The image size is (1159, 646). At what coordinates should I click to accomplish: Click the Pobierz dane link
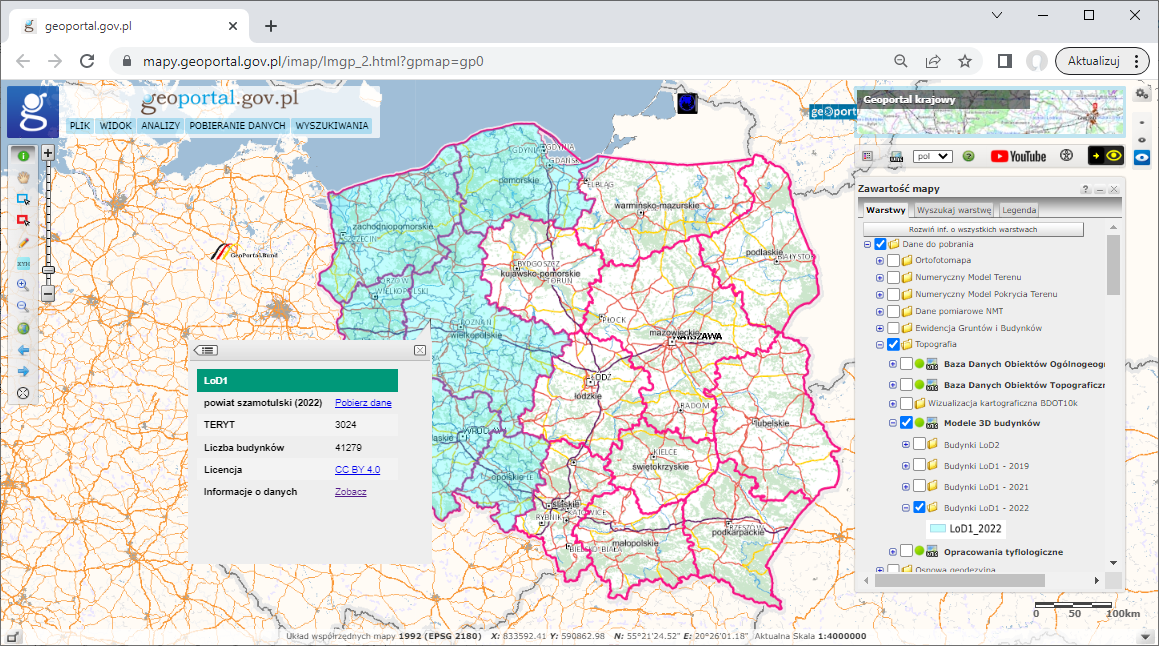[x=363, y=403]
